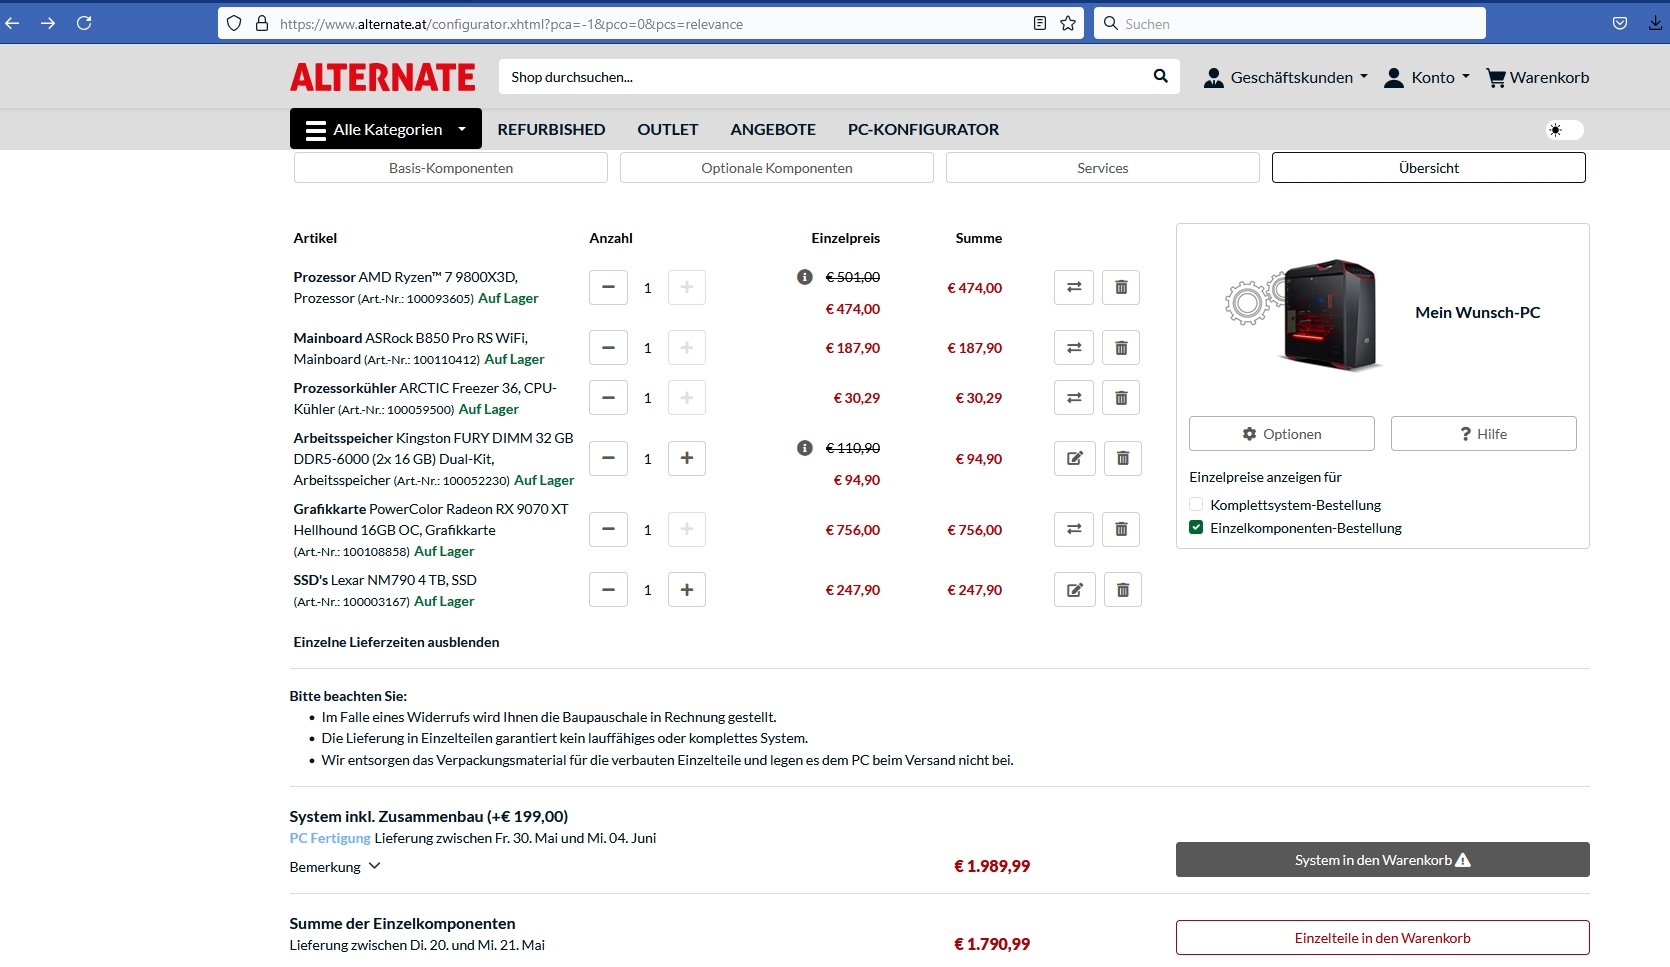
Task: Decrease quantity of the Prozessor
Action: (x=608, y=288)
